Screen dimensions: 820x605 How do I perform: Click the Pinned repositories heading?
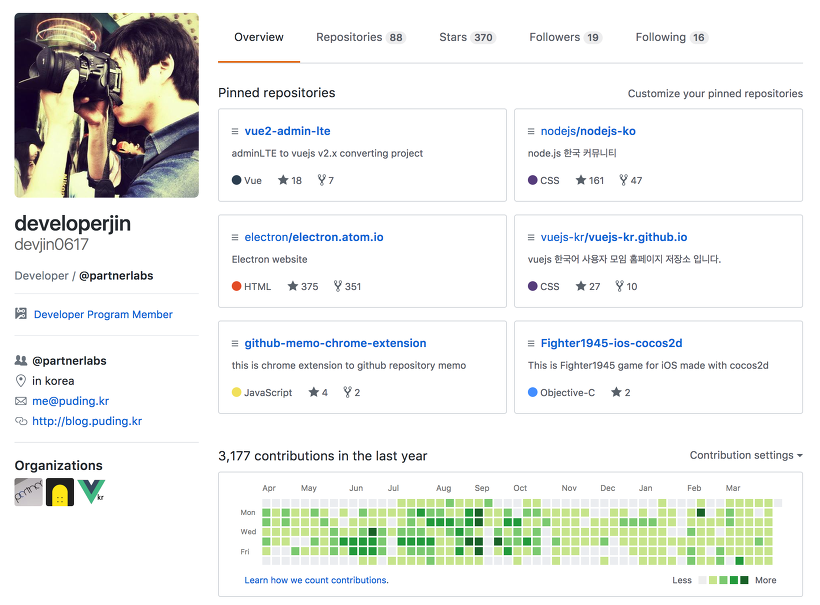(x=277, y=93)
